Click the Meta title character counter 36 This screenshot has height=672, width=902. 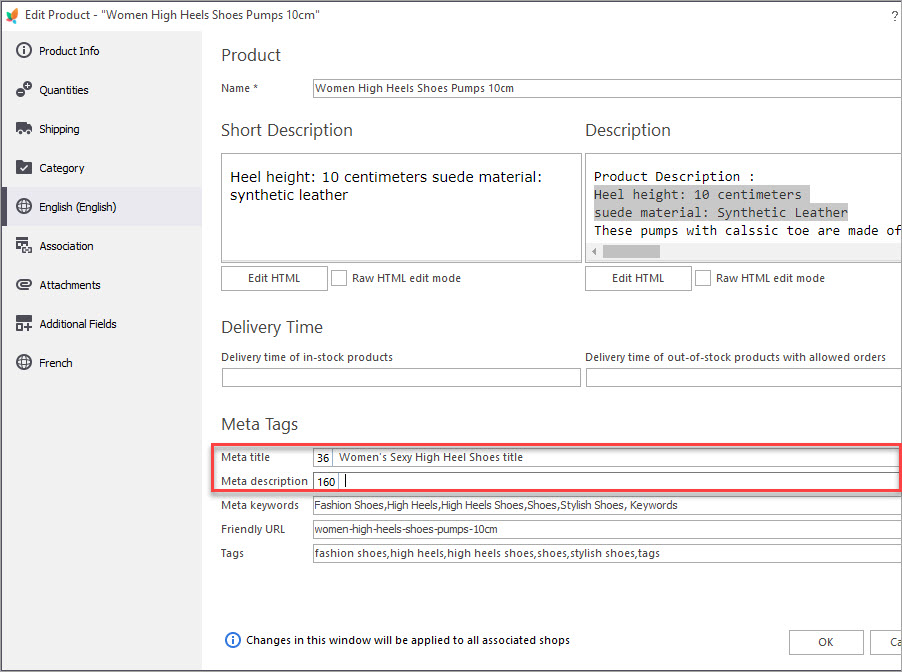(x=323, y=458)
